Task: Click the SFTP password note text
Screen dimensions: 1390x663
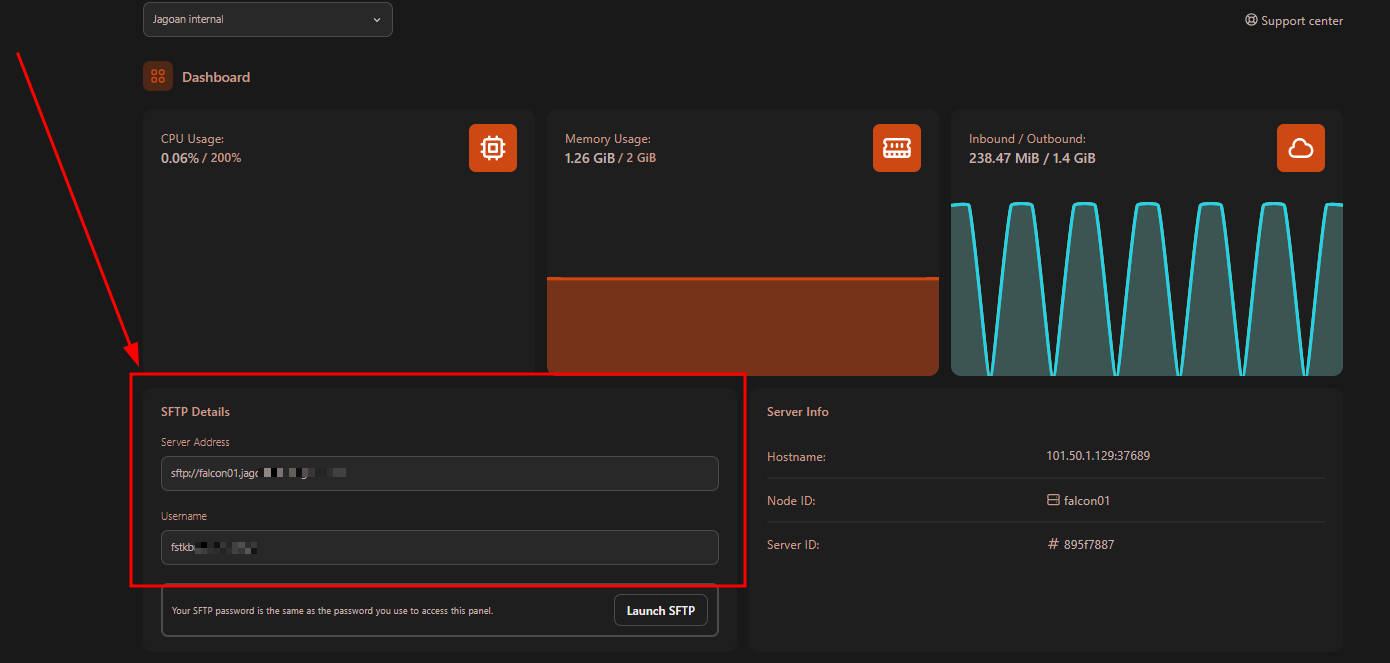Action: click(x=332, y=611)
